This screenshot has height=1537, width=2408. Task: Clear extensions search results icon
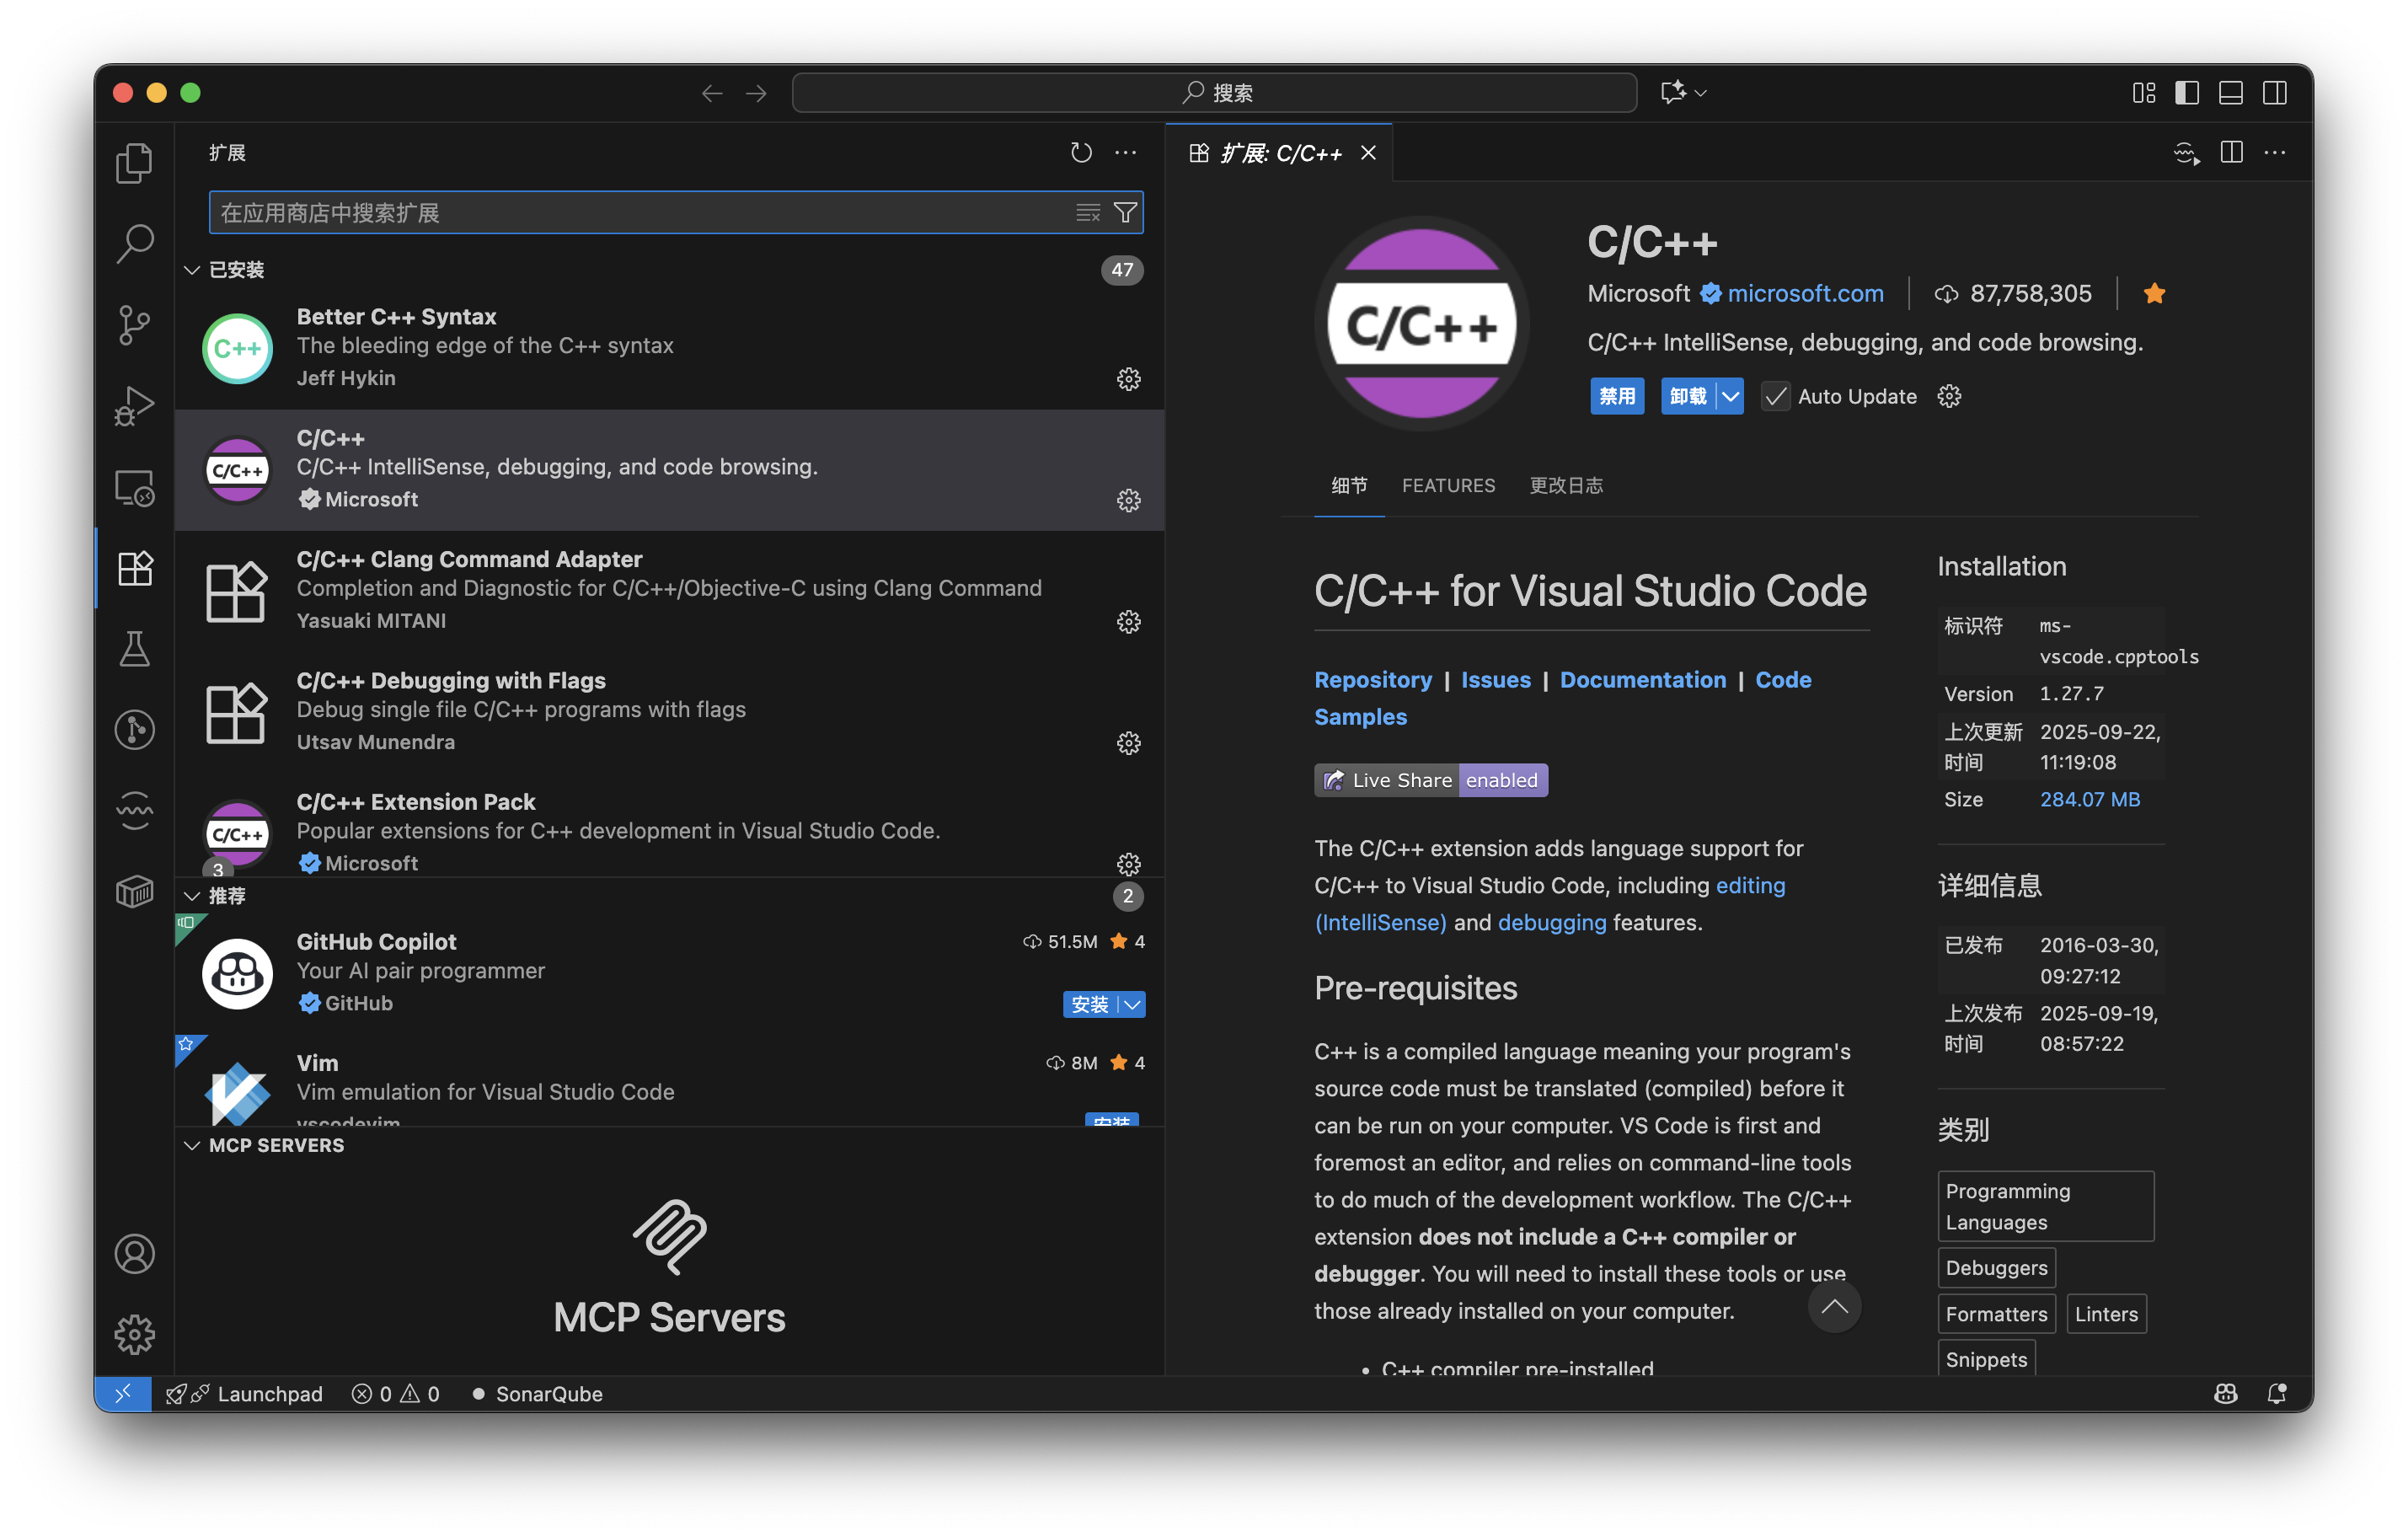[1088, 212]
